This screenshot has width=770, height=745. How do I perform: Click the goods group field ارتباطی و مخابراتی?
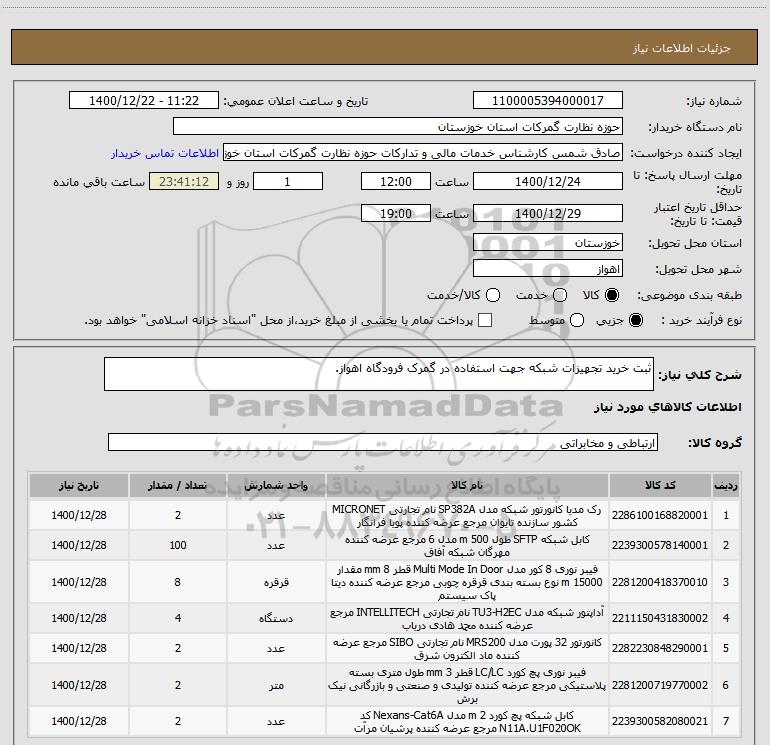(383, 442)
